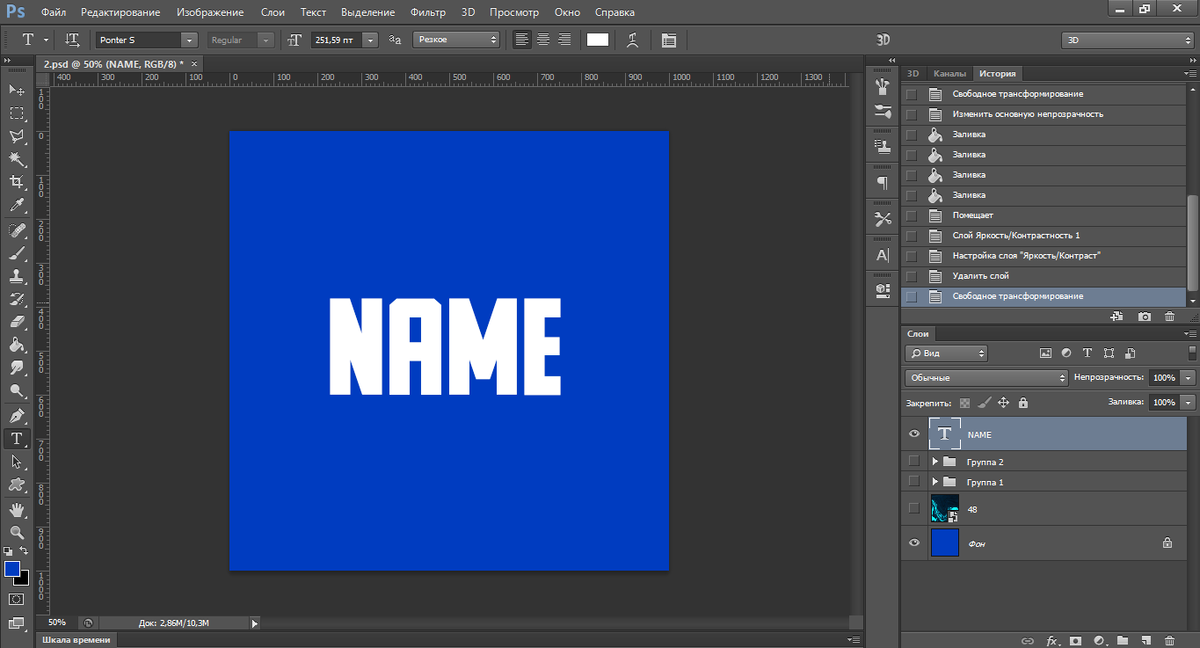Viewport: 1200px width, 648px height.
Task: Click Create warped text icon
Action: point(632,40)
